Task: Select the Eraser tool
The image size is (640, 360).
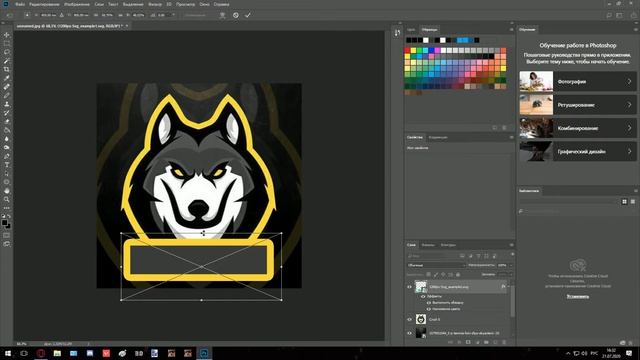Action: pos(7,121)
